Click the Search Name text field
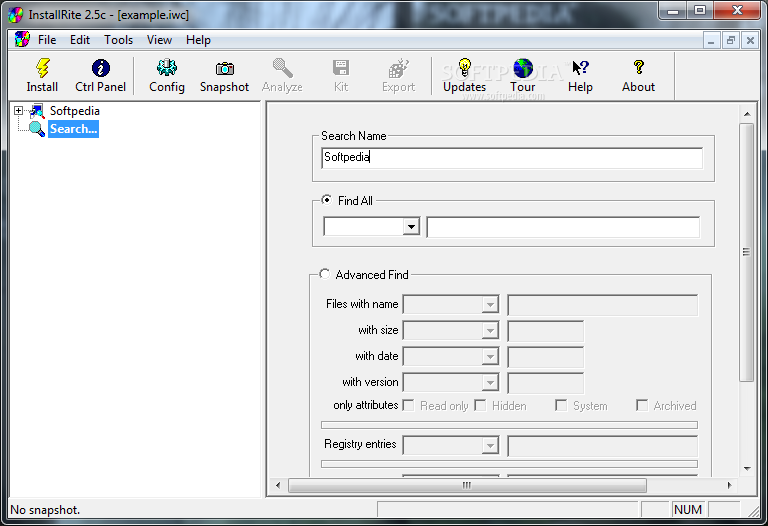Screen dimensions: 768x526 pyautogui.click(x=512, y=157)
